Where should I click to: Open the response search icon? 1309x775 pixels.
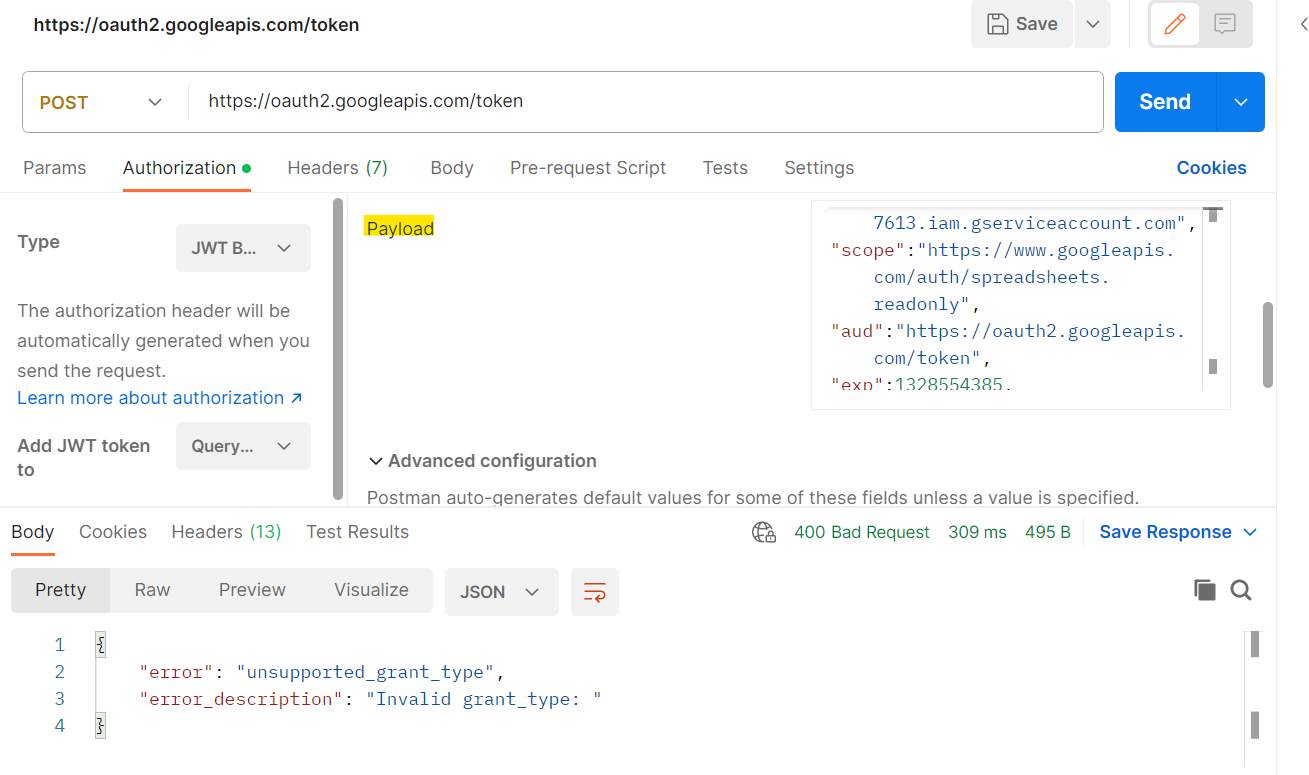(1241, 590)
